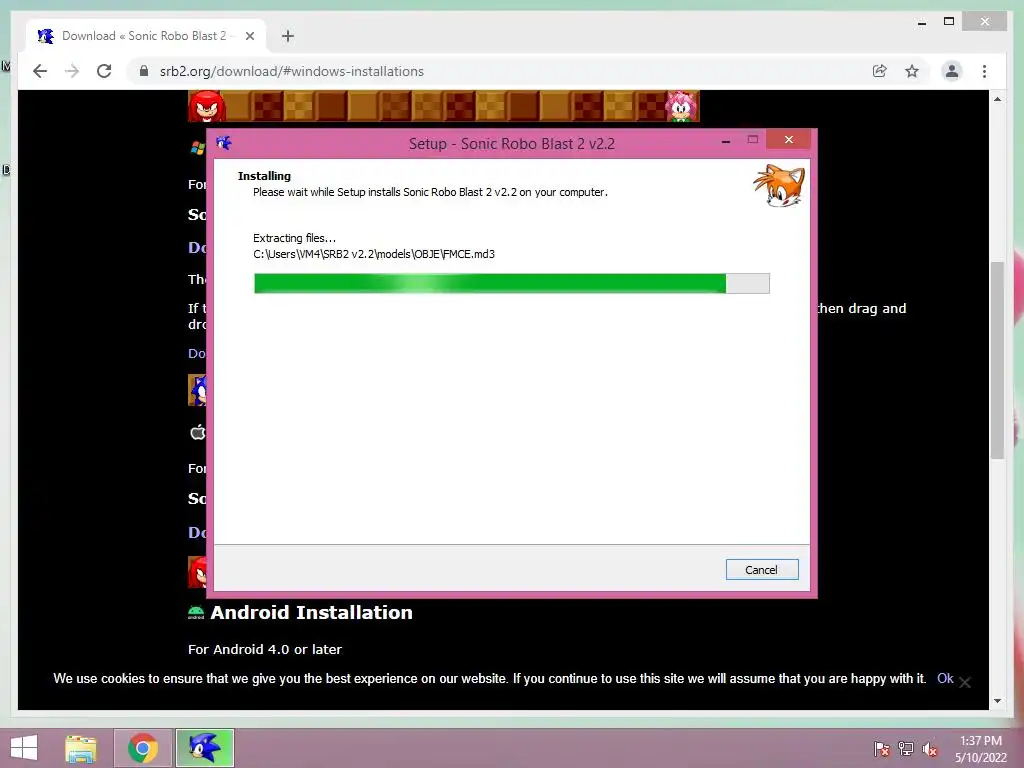Click the Apple logo icon on page
Viewport: 1024px width, 768px height.
[197, 432]
